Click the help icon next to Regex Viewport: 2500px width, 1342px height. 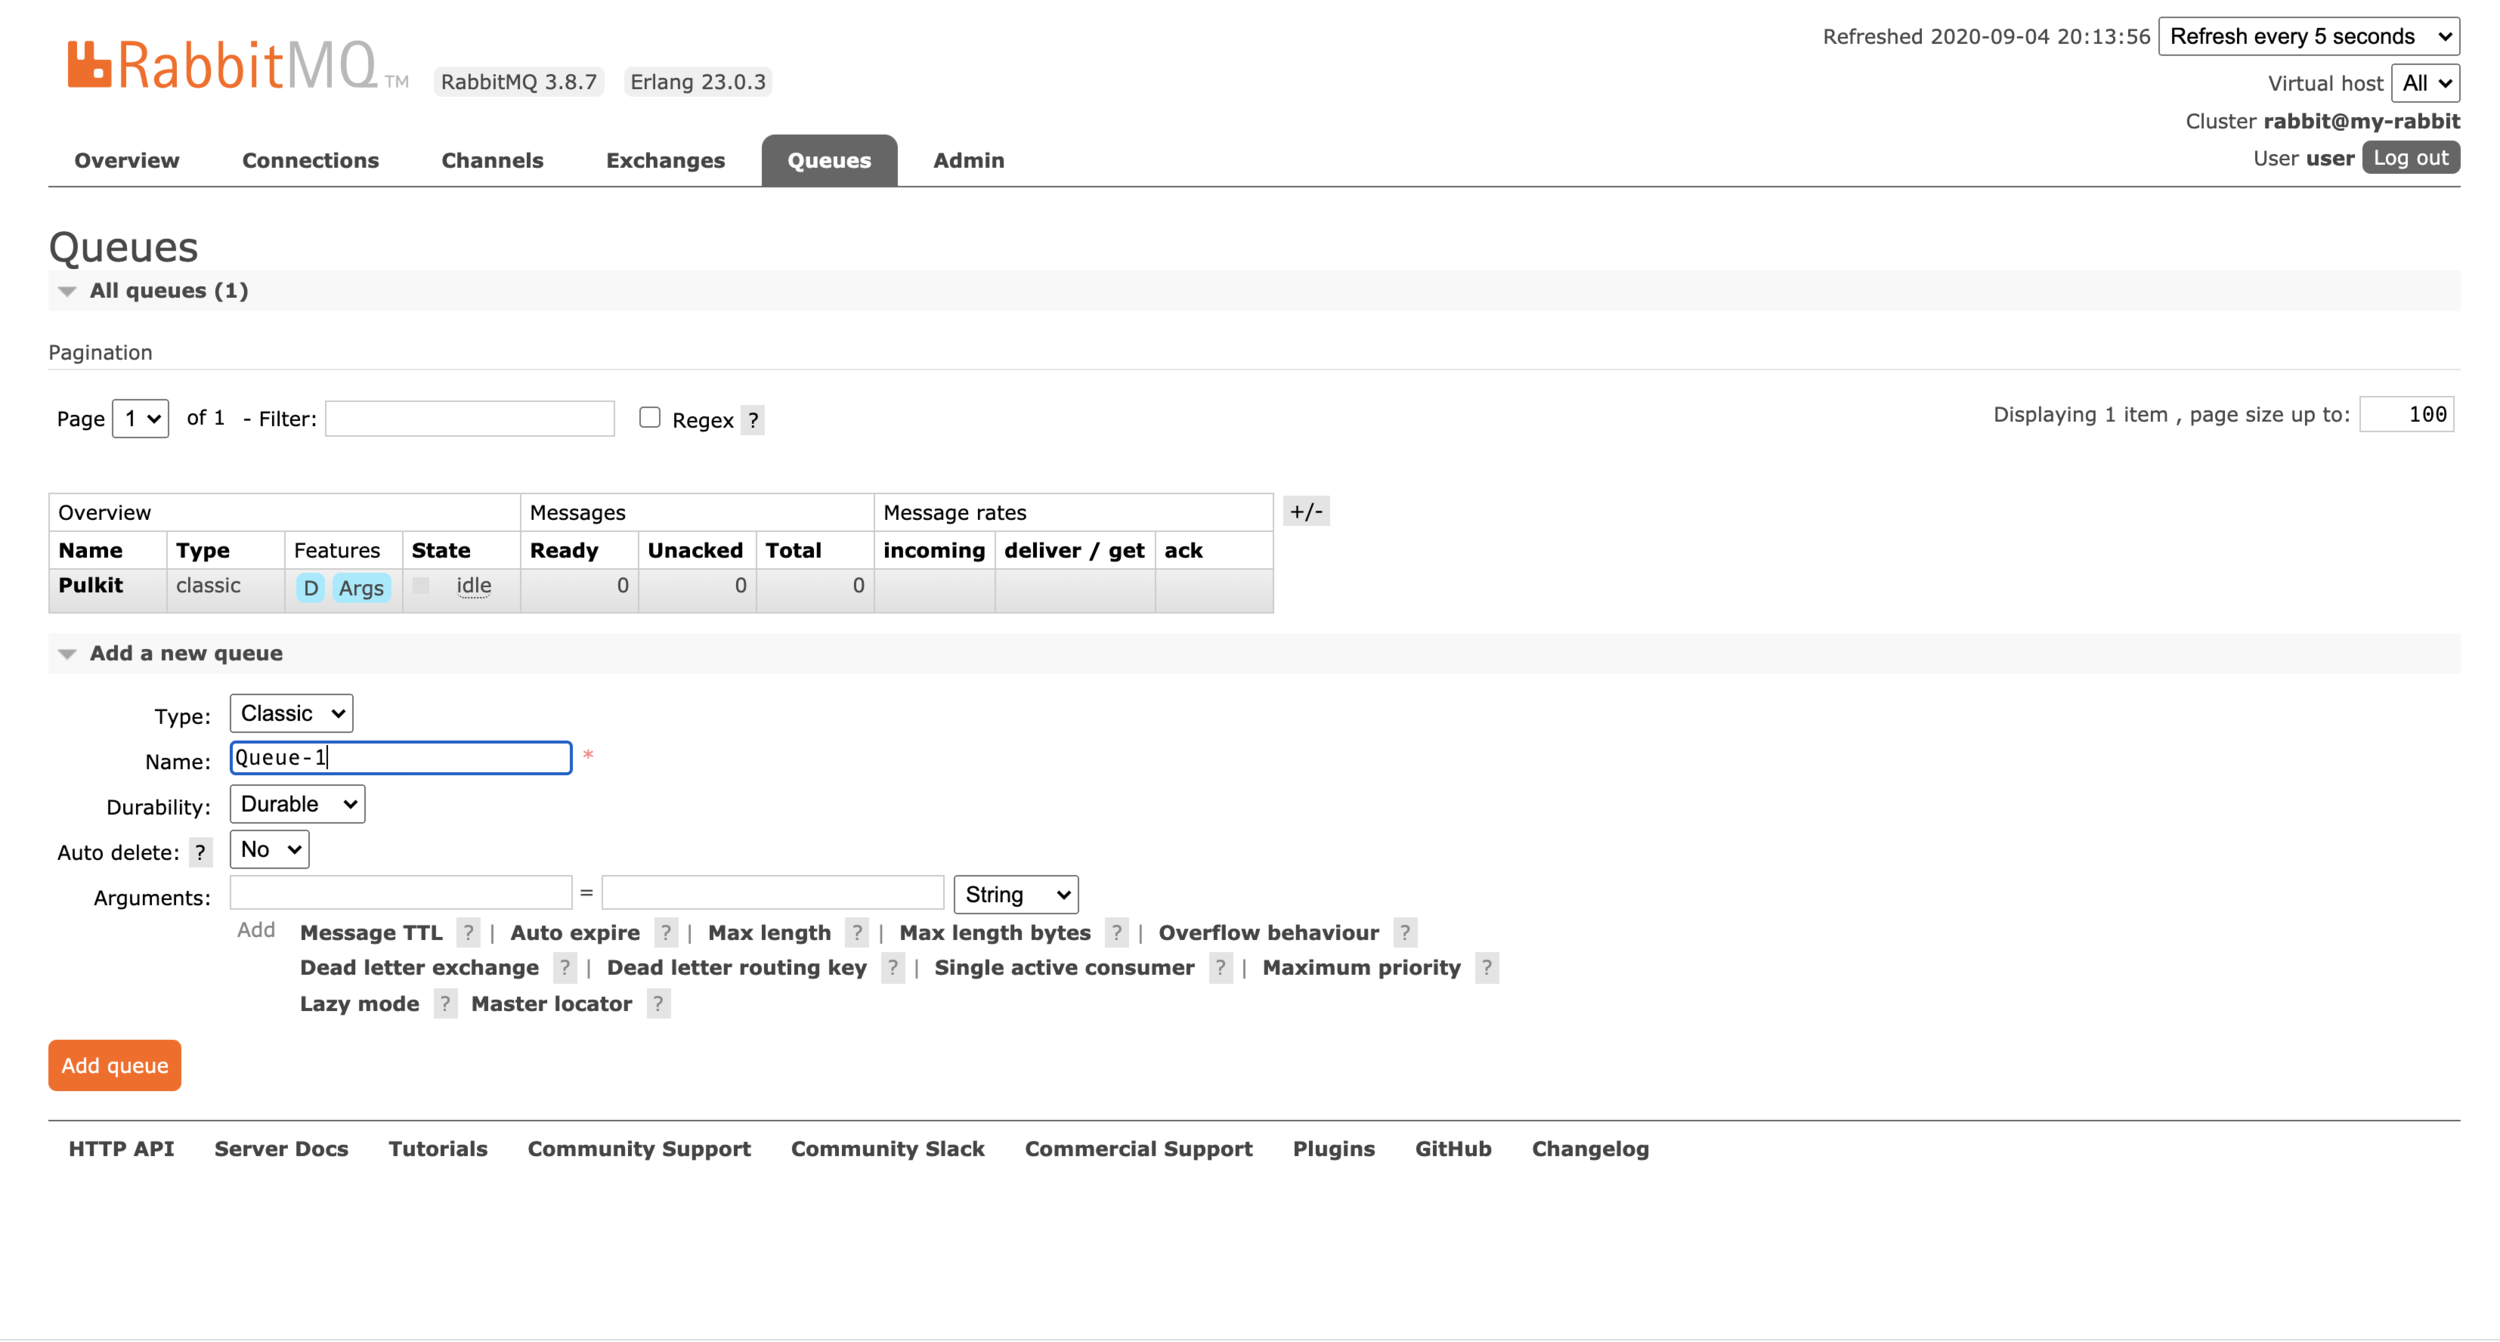pos(753,420)
